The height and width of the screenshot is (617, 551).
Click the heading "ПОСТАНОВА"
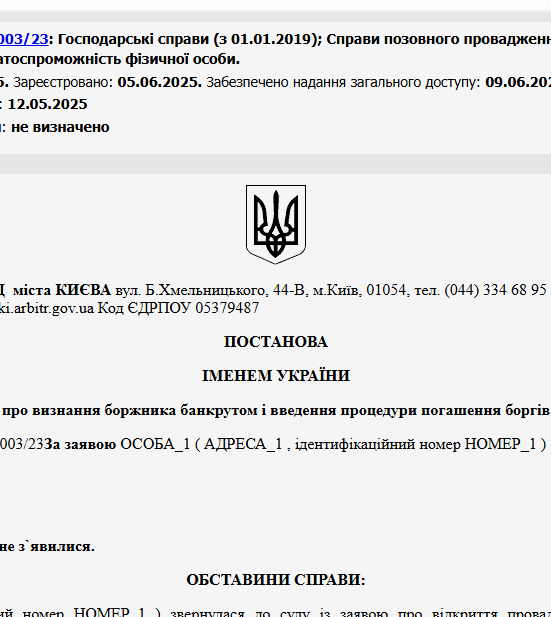pyautogui.click(x=276, y=342)
